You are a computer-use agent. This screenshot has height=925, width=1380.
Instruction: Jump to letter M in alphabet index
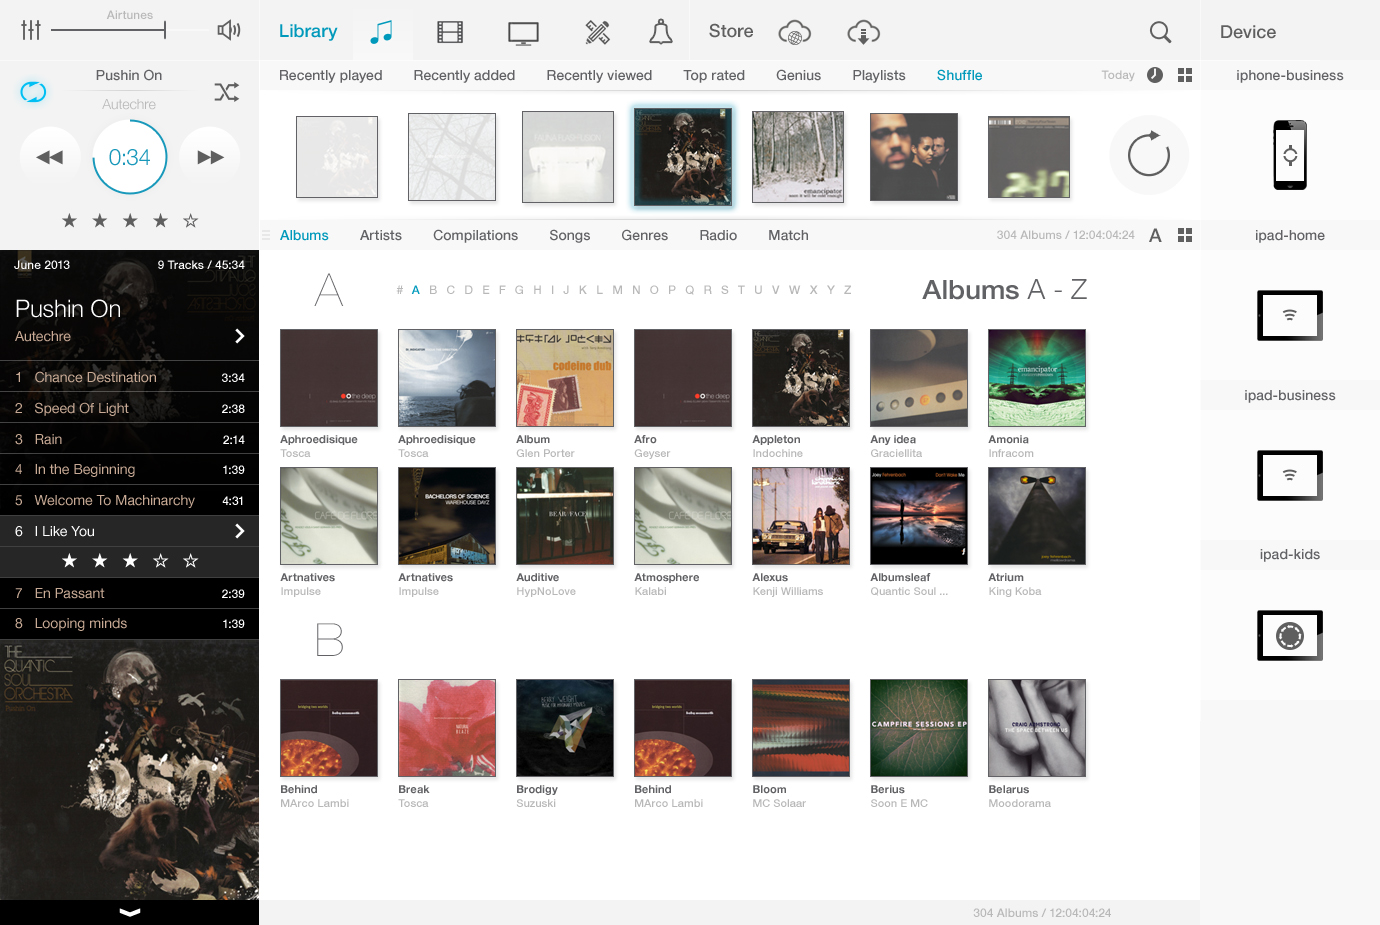(x=617, y=290)
